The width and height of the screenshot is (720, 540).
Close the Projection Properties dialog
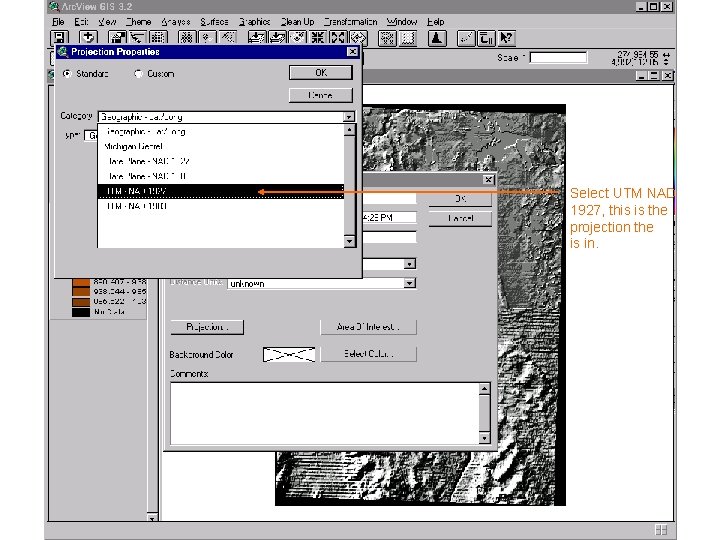[x=352, y=52]
